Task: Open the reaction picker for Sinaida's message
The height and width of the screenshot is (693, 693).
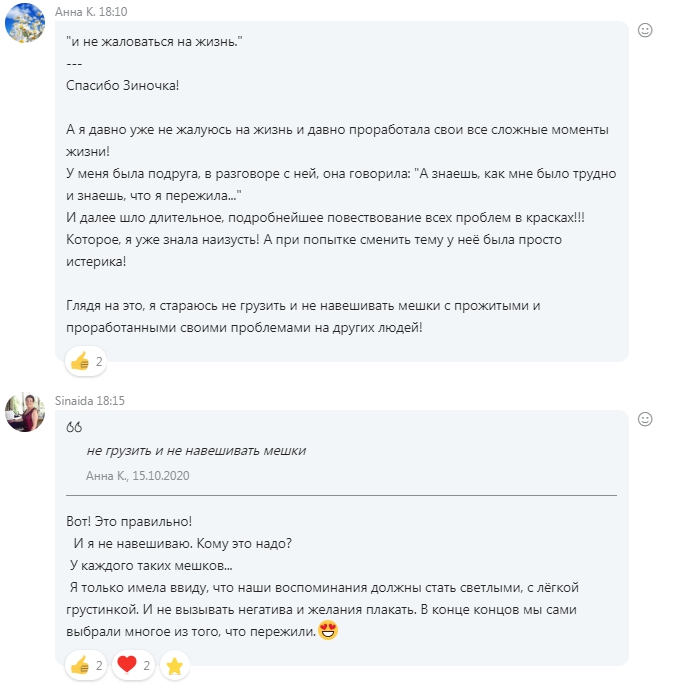Action: coord(645,419)
